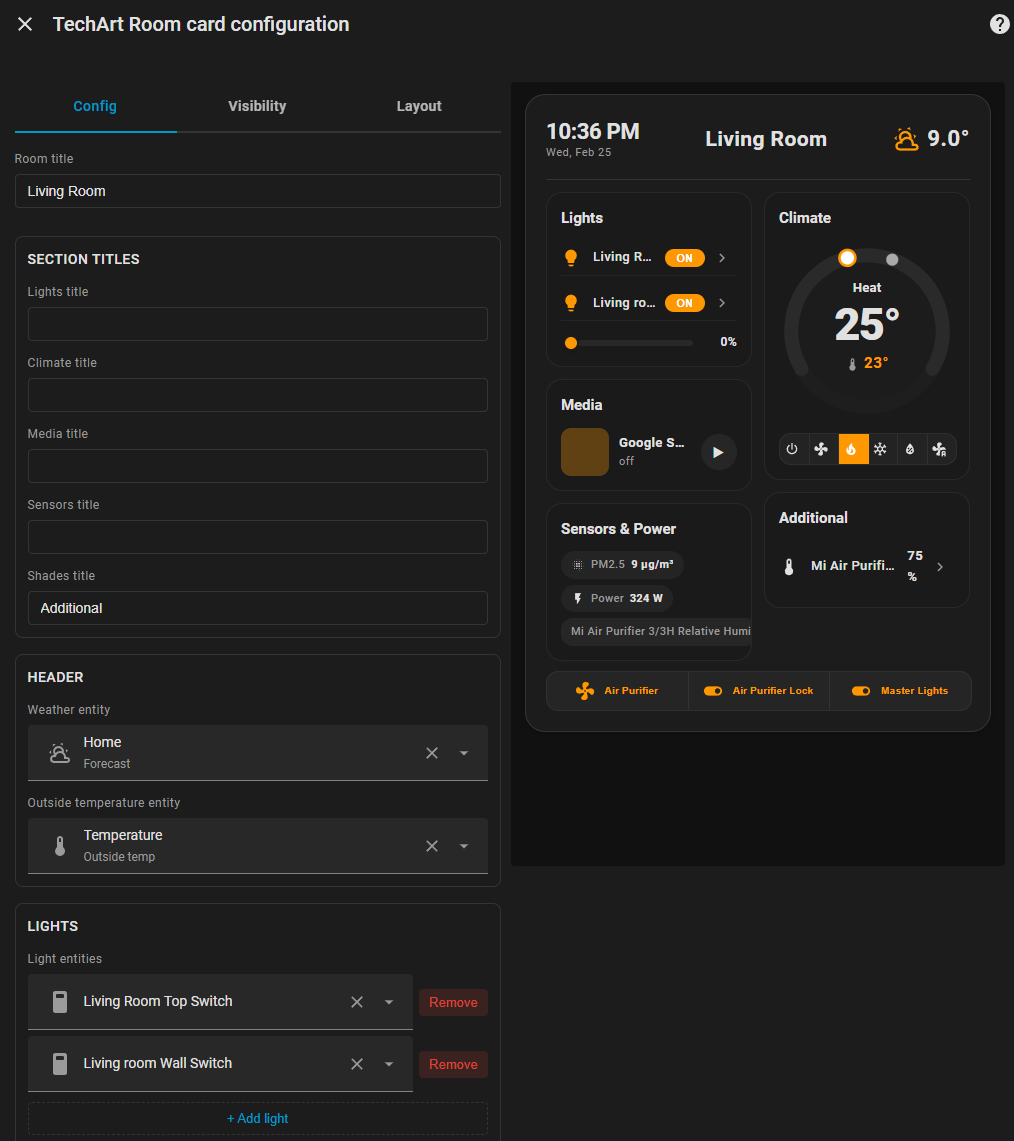This screenshot has width=1014, height=1141.
Task: Remove the Living room Wall Switch light
Action: [x=453, y=1064]
